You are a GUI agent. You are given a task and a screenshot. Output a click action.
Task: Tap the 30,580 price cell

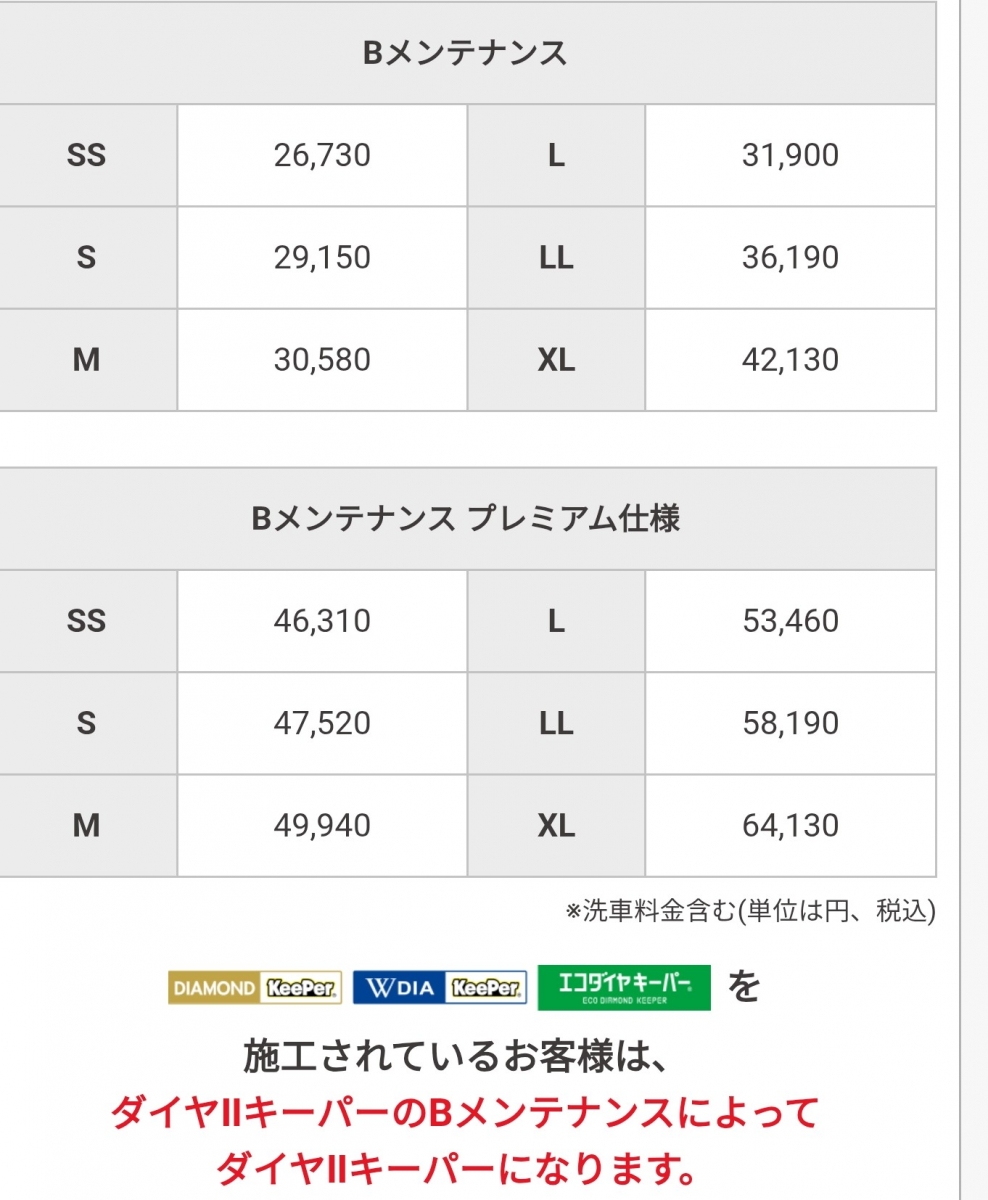point(322,359)
